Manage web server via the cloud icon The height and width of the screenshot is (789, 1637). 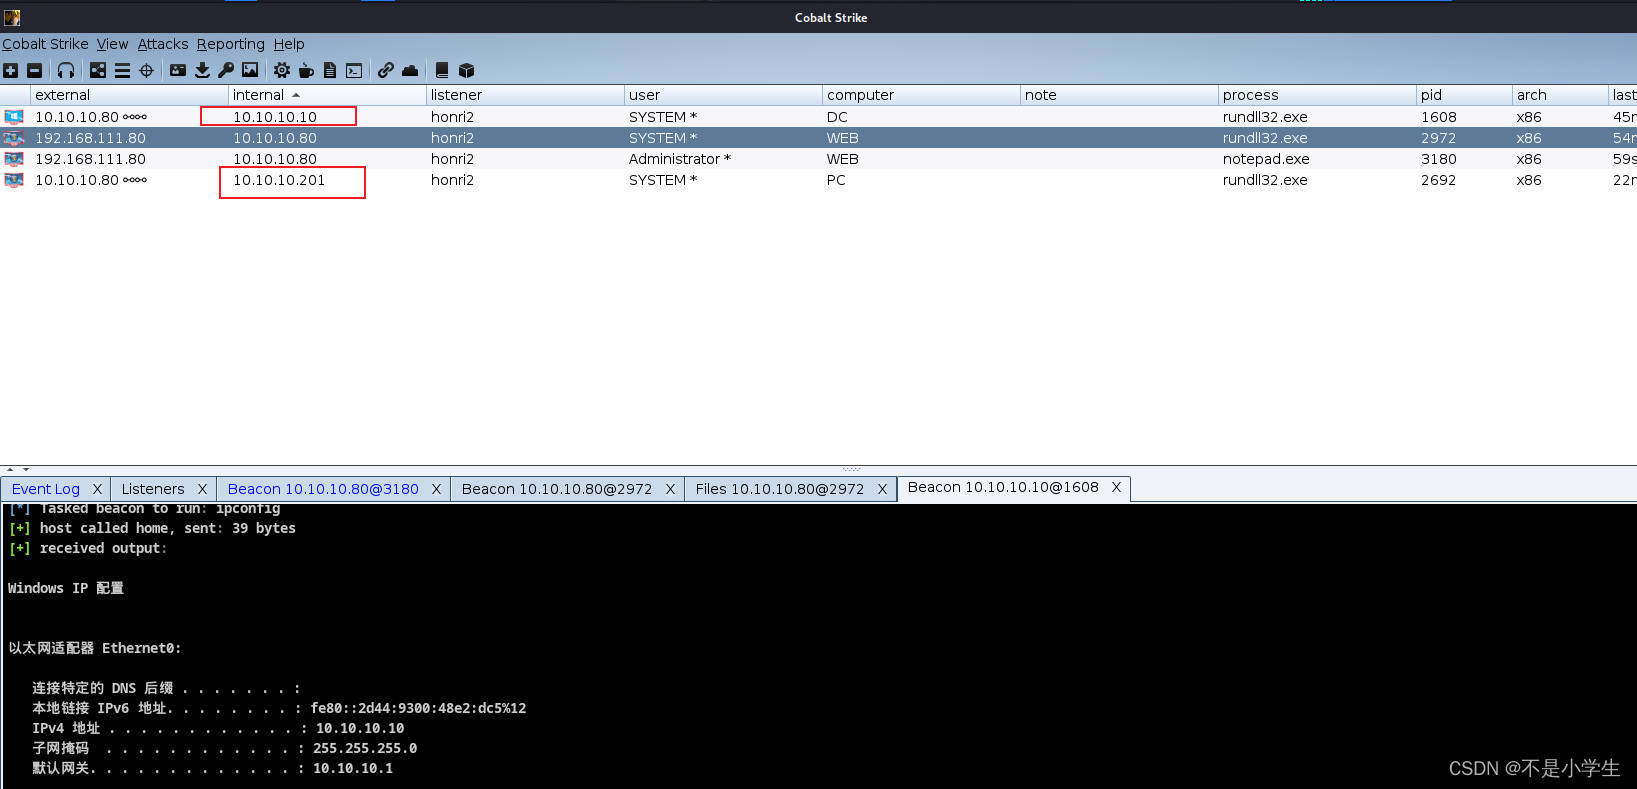[x=410, y=70]
